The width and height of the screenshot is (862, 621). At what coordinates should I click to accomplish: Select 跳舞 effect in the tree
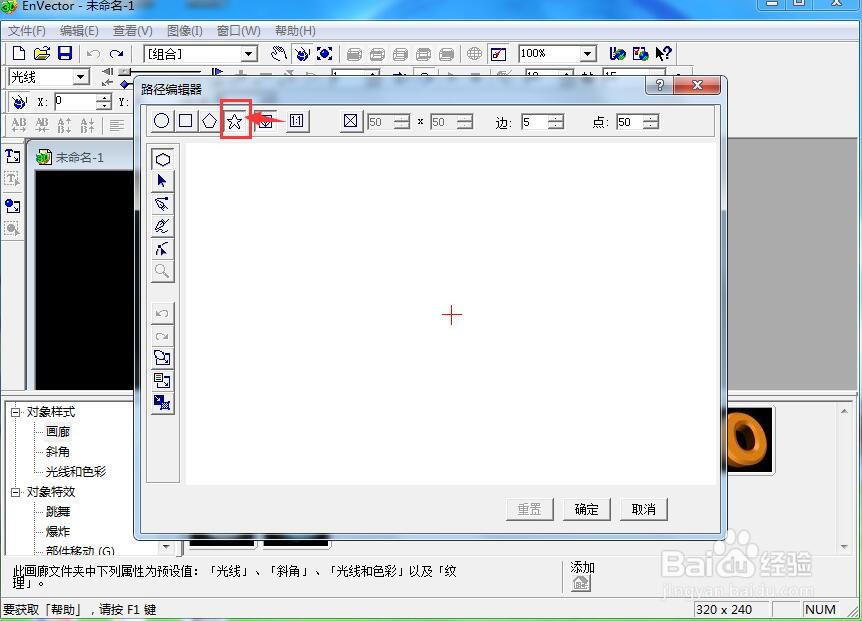point(58,512)
